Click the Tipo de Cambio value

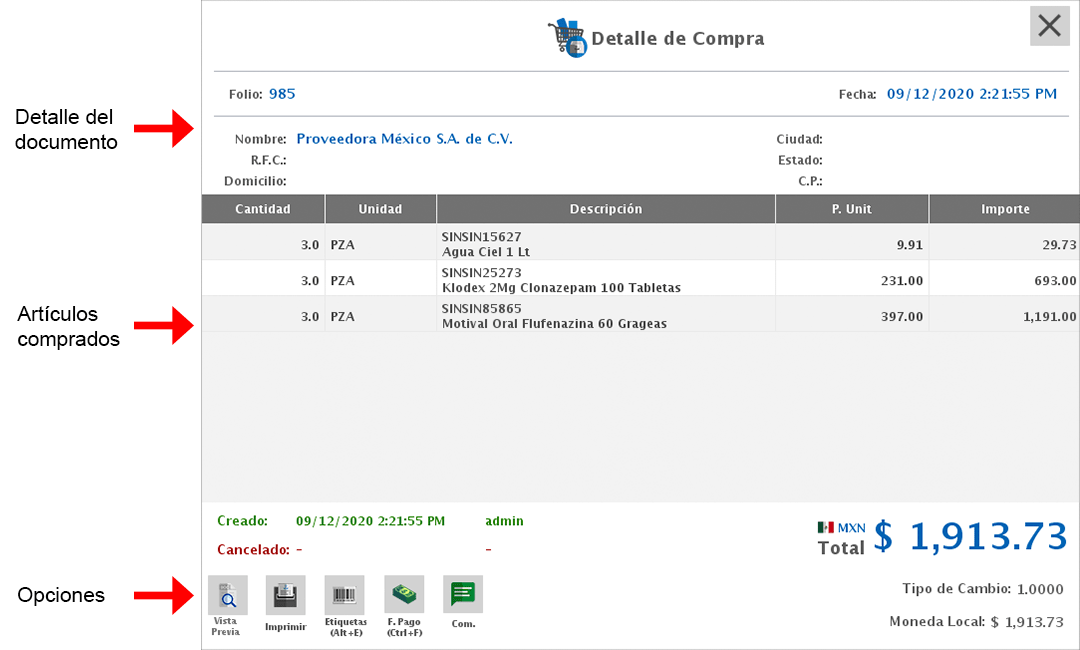pos(1040,589)
